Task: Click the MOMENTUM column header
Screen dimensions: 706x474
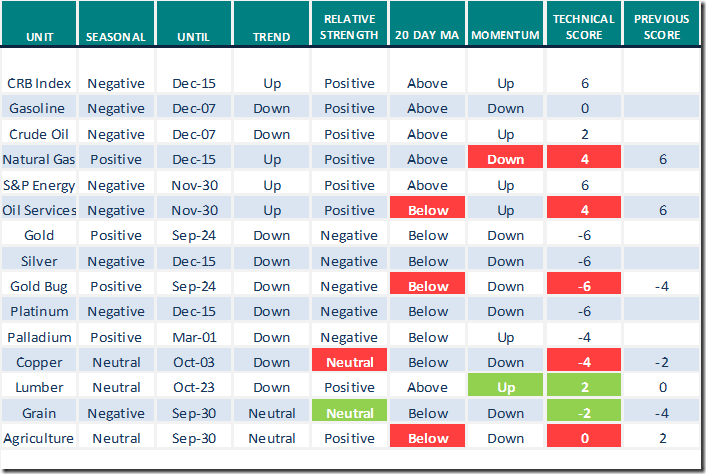Action: pos(506,37)
